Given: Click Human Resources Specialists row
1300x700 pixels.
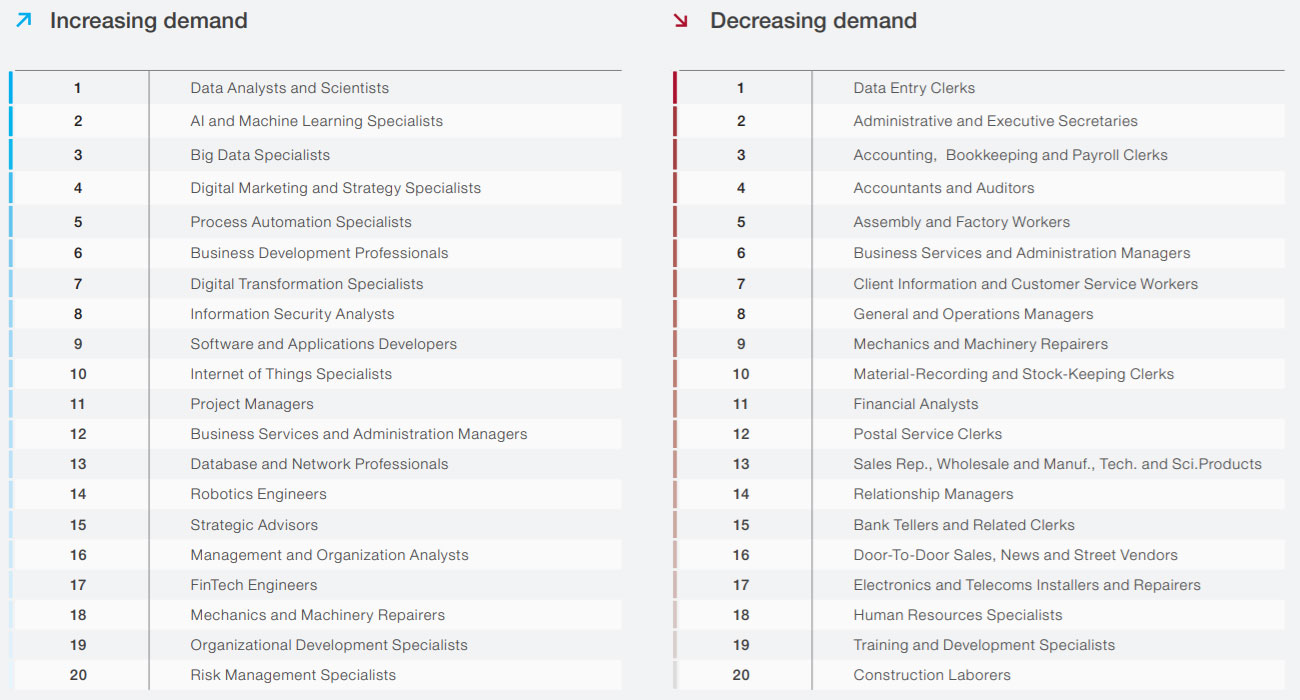Looking at the screenshot, I should (957, 615).
